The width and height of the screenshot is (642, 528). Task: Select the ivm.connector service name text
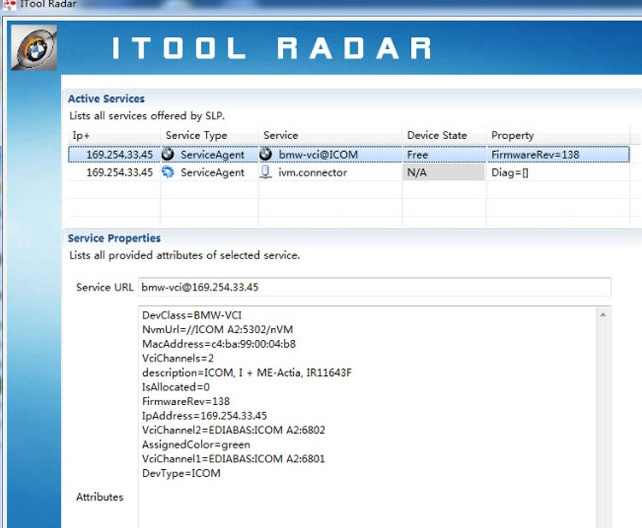(313, 172)
